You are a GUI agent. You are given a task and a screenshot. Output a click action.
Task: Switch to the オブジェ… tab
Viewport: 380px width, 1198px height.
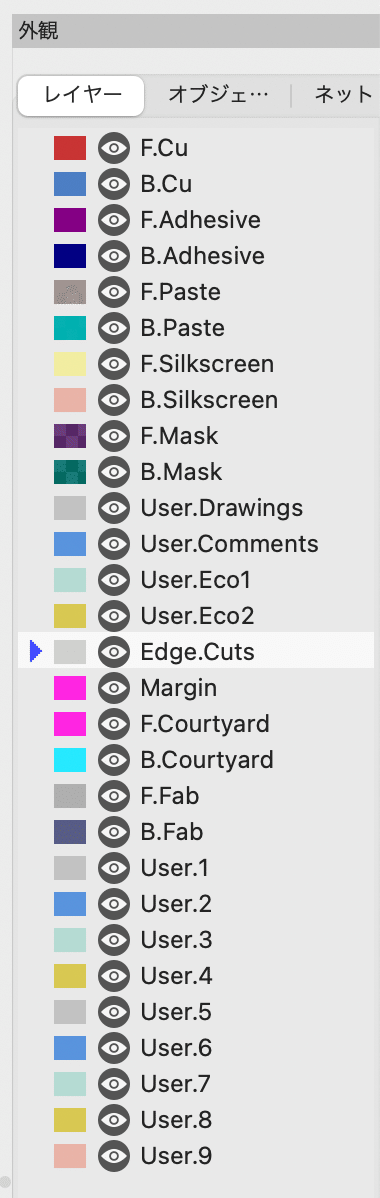pyautogui.click(x=219, y=96)
